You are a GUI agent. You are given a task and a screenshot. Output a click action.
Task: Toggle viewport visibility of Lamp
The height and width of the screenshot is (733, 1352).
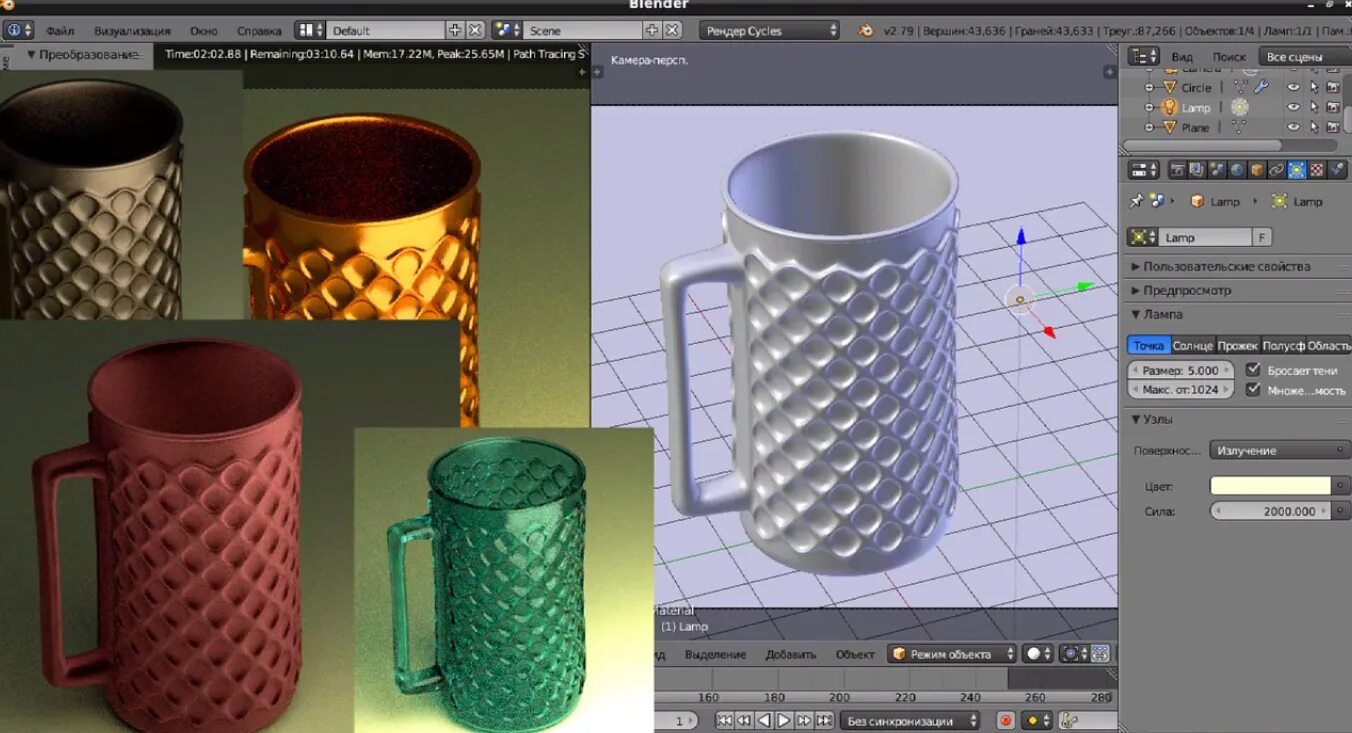(1293, 107)
